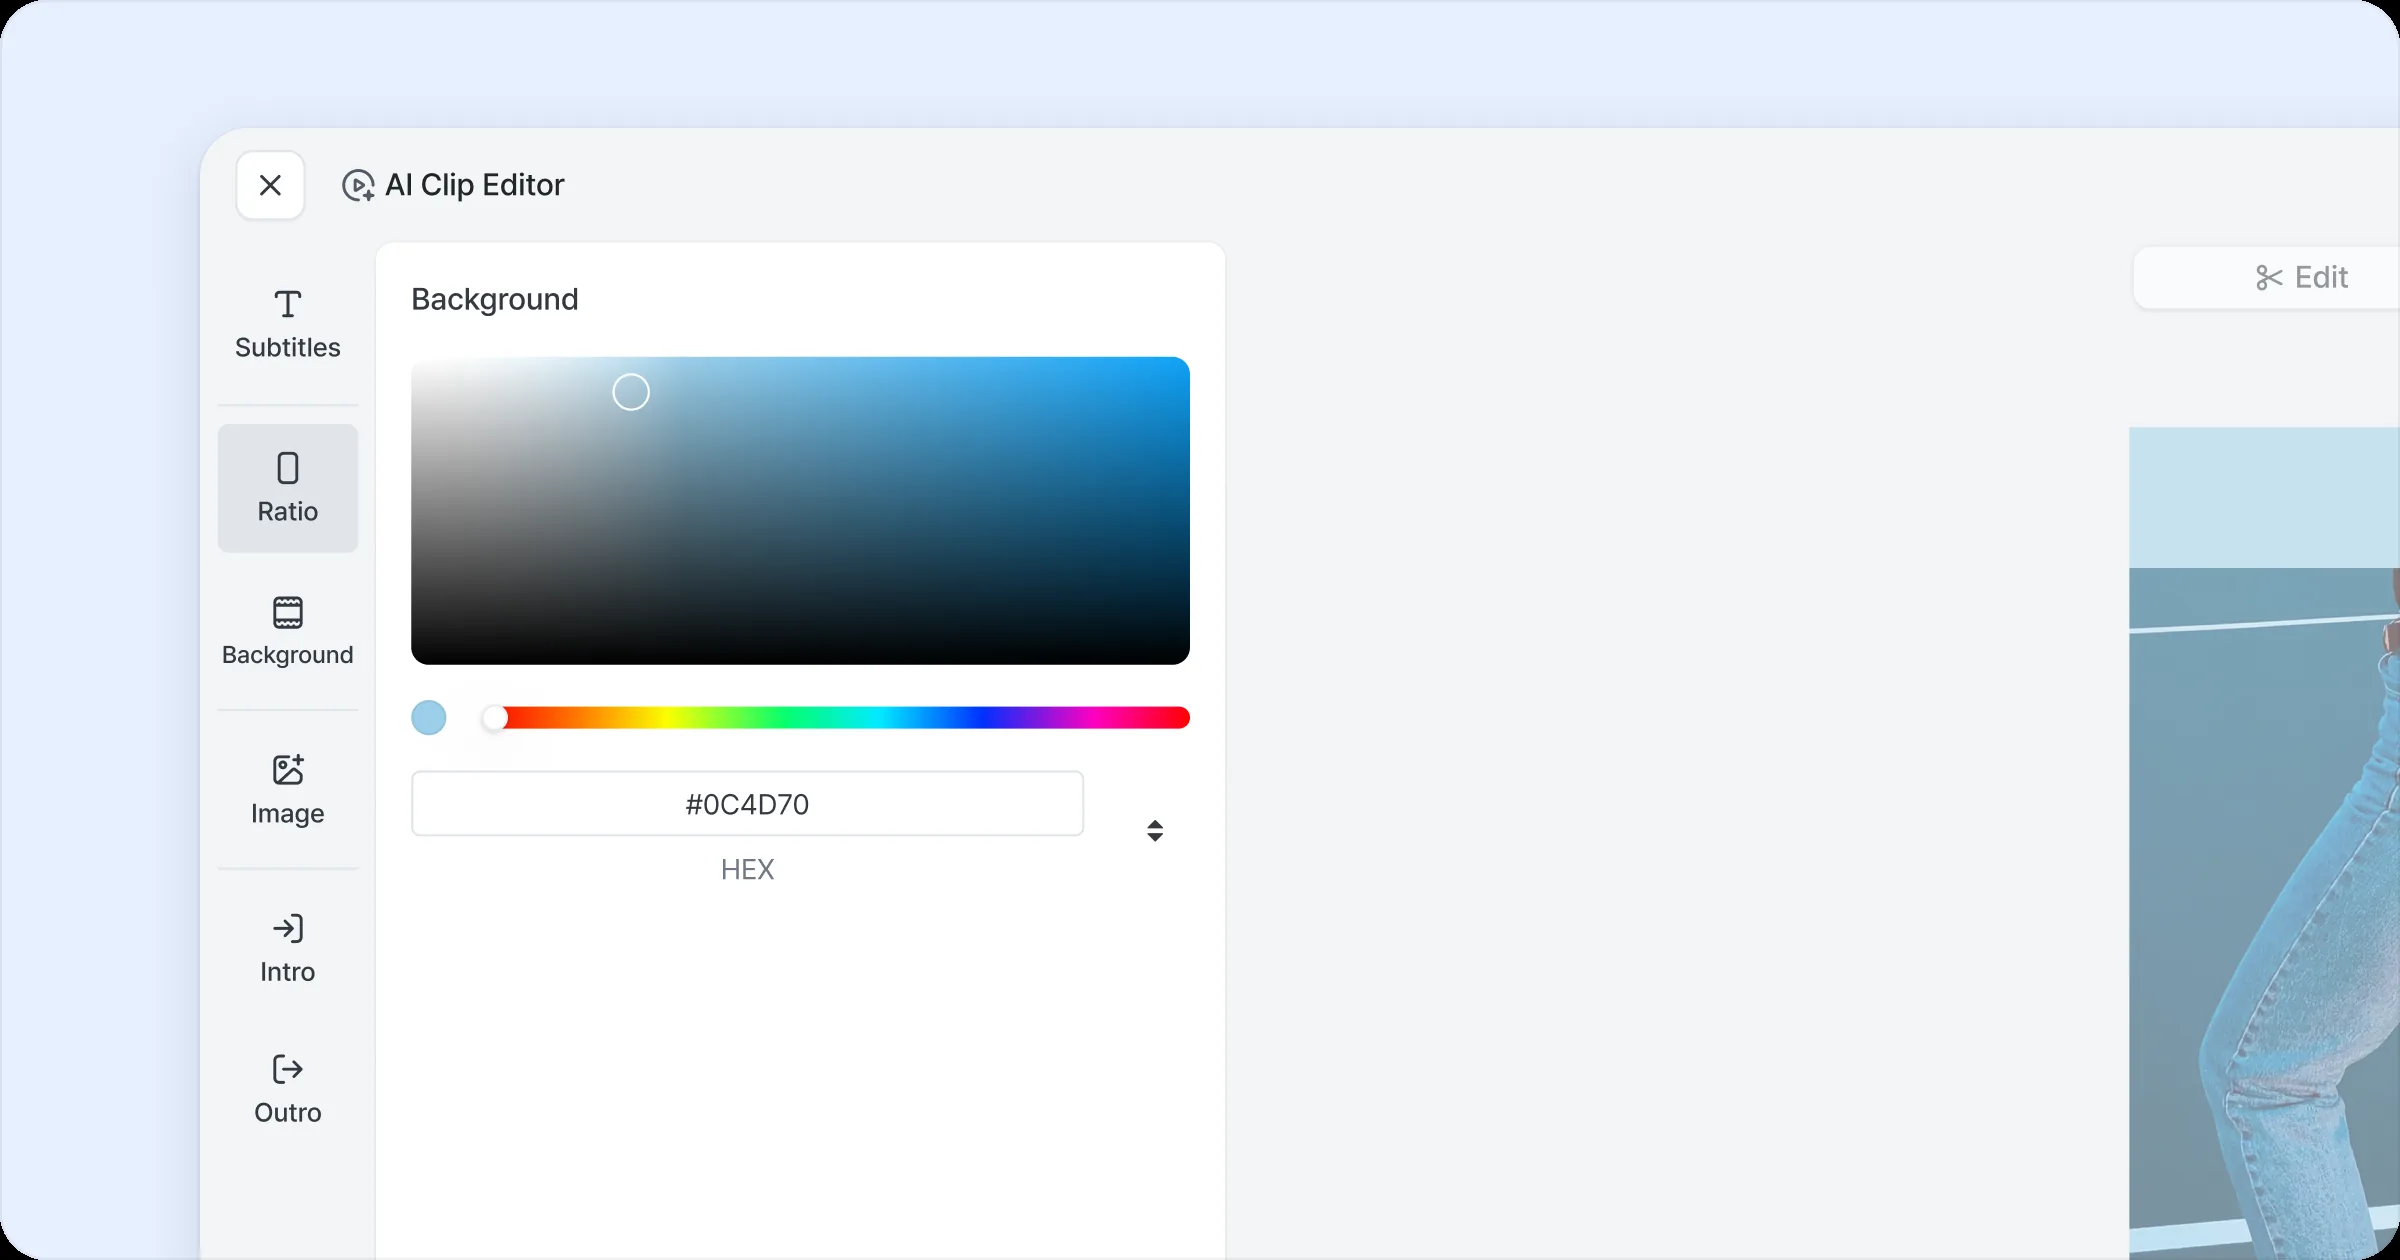
Task: Click the circular handle in the saturation field
Action: (631, 392)
